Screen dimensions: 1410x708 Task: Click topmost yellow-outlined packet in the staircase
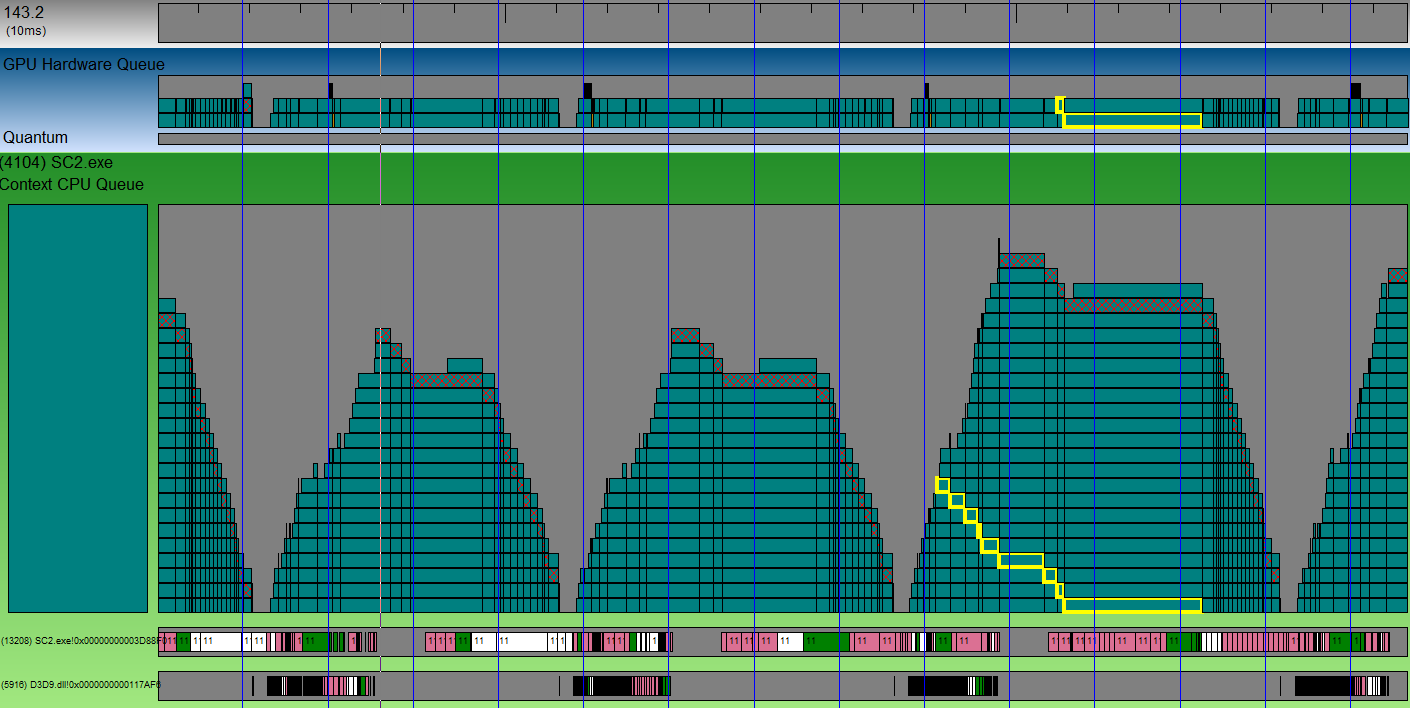click(x=942, y=485)
